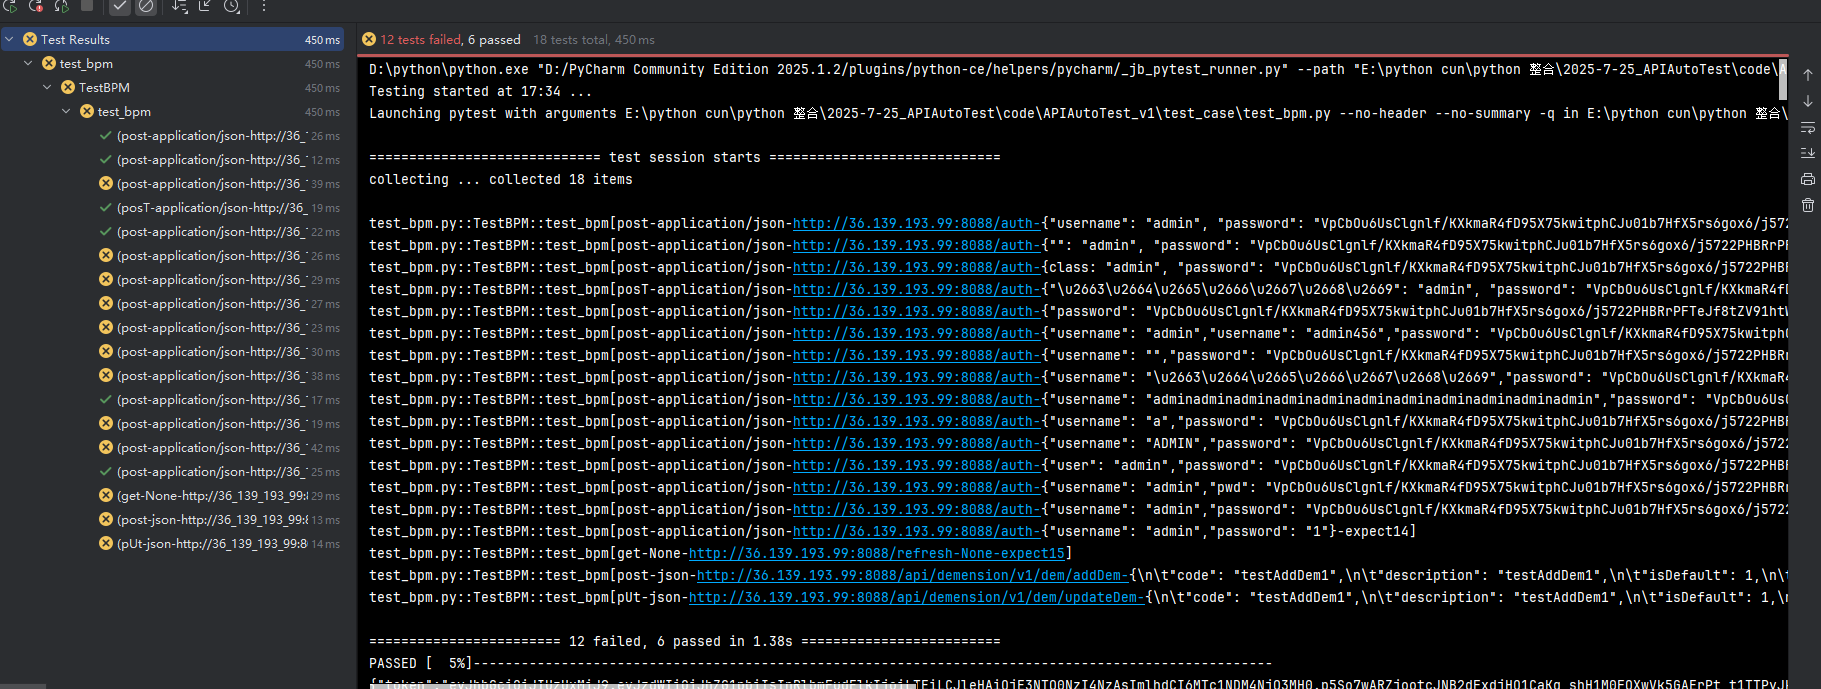Collapse the first test_bpm module node

28,63
